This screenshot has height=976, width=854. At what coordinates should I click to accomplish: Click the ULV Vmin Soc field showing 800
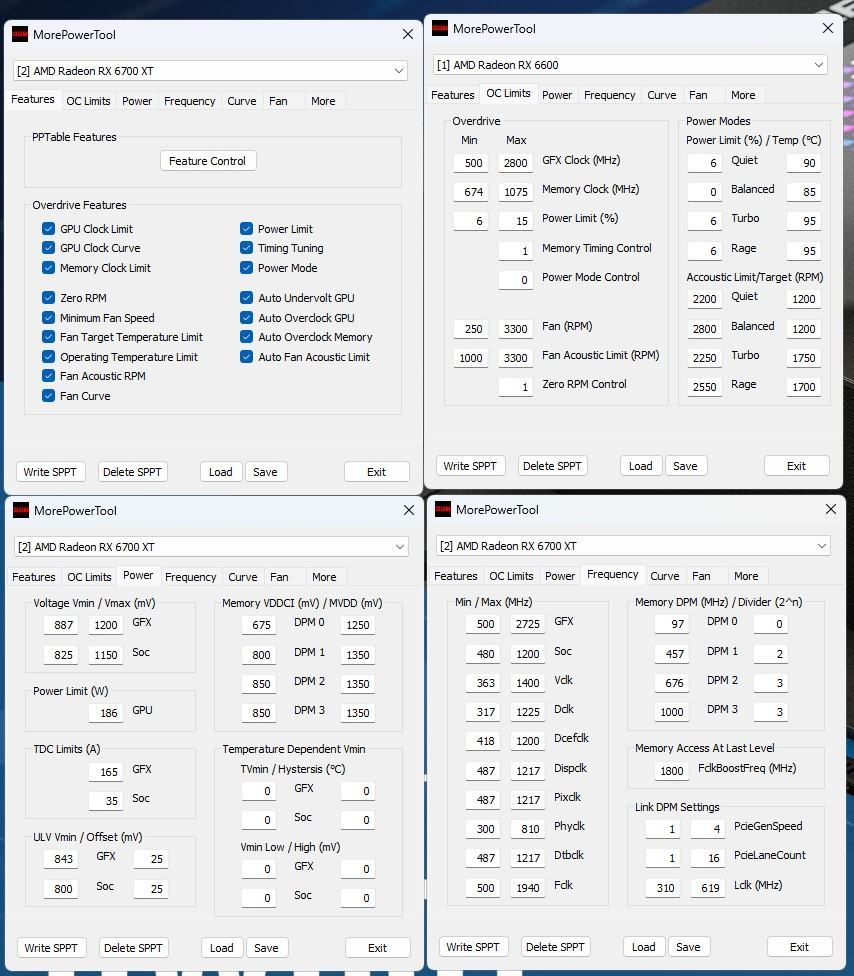click(61, 888)
